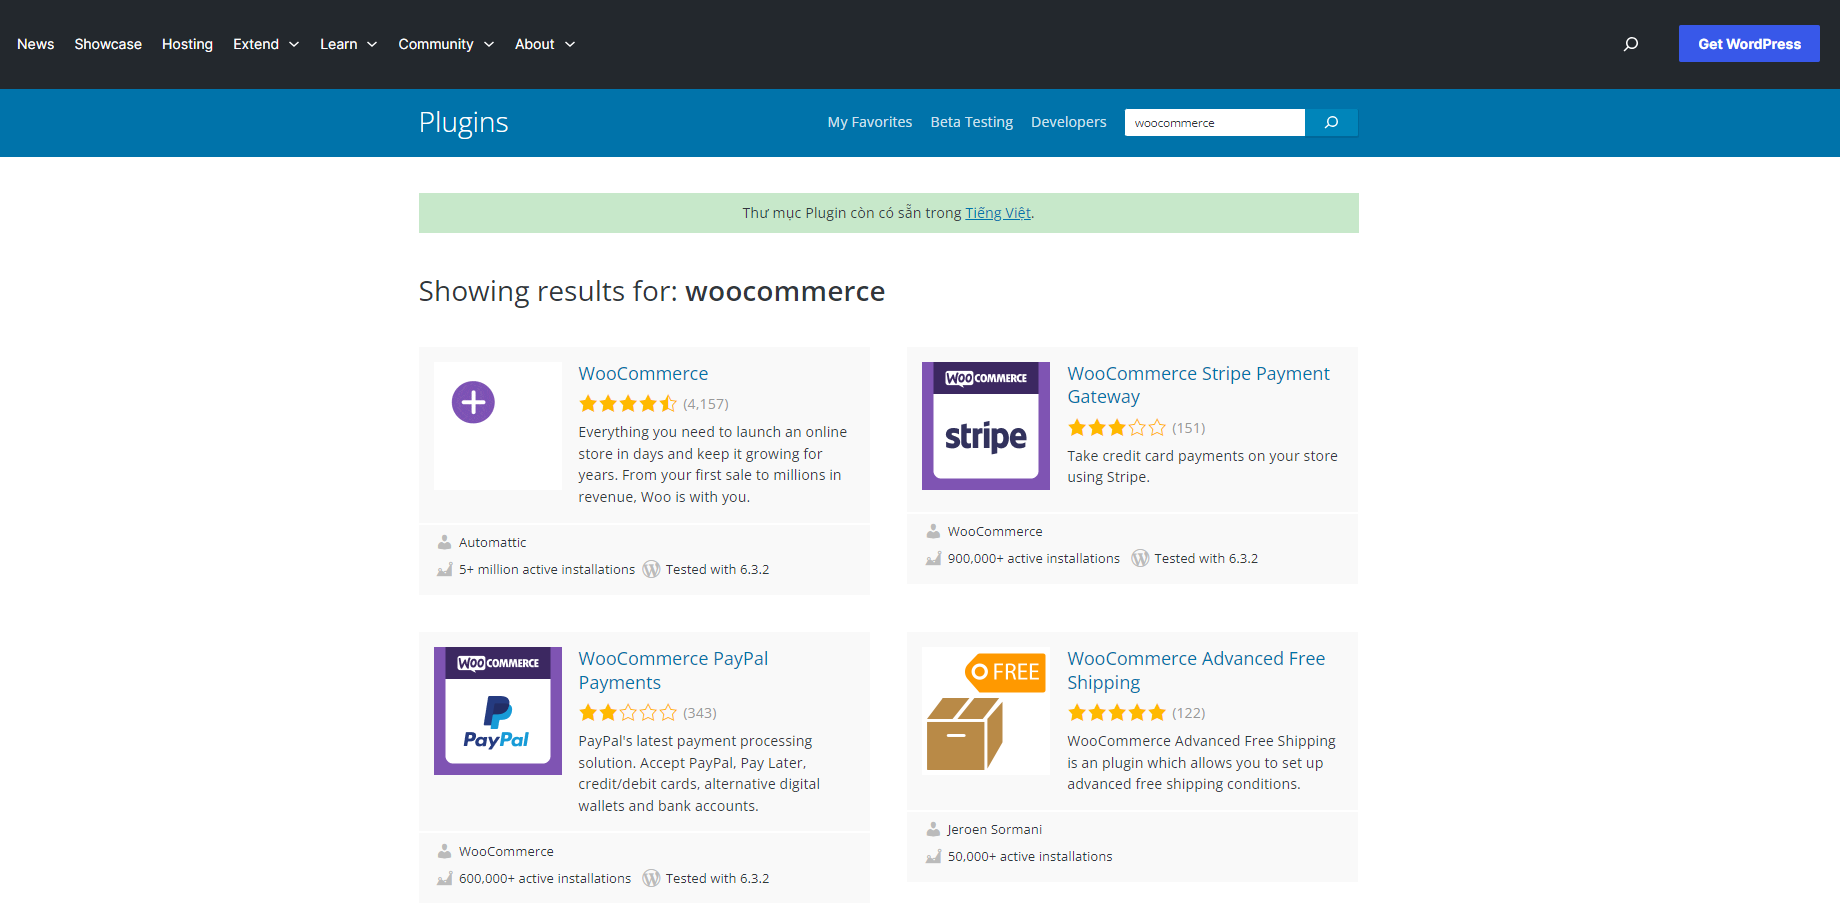Click installs chart icon beside 5+ million

445,569
